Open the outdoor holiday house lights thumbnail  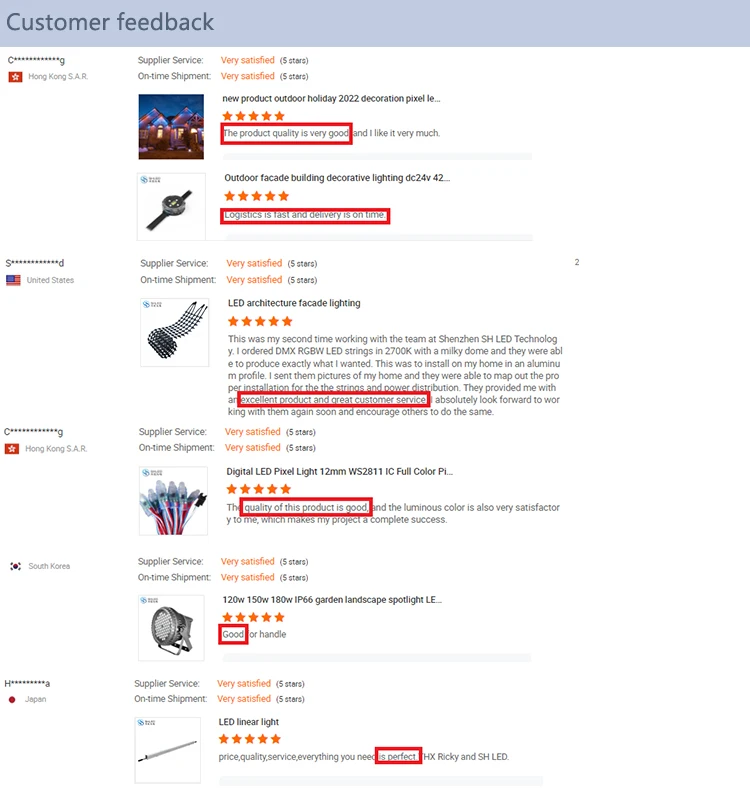171,127
